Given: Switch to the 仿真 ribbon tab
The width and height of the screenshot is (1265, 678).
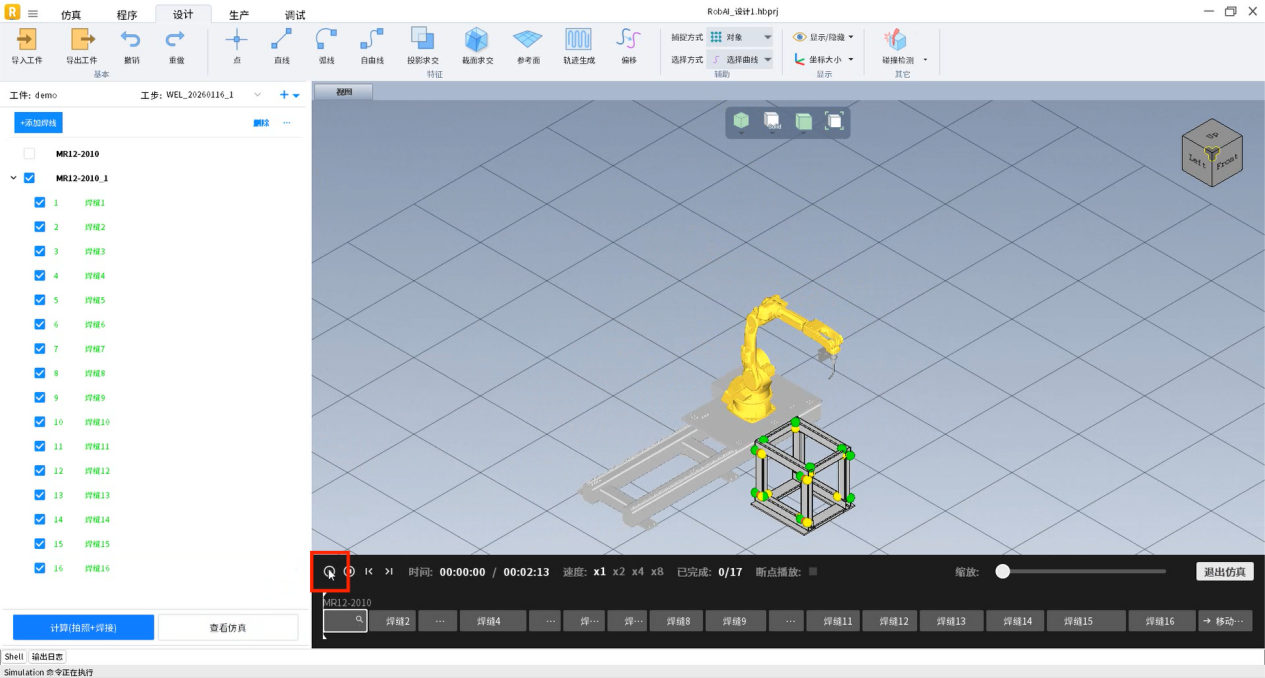Looking at the screenshot, I should (x=71, y=15).
